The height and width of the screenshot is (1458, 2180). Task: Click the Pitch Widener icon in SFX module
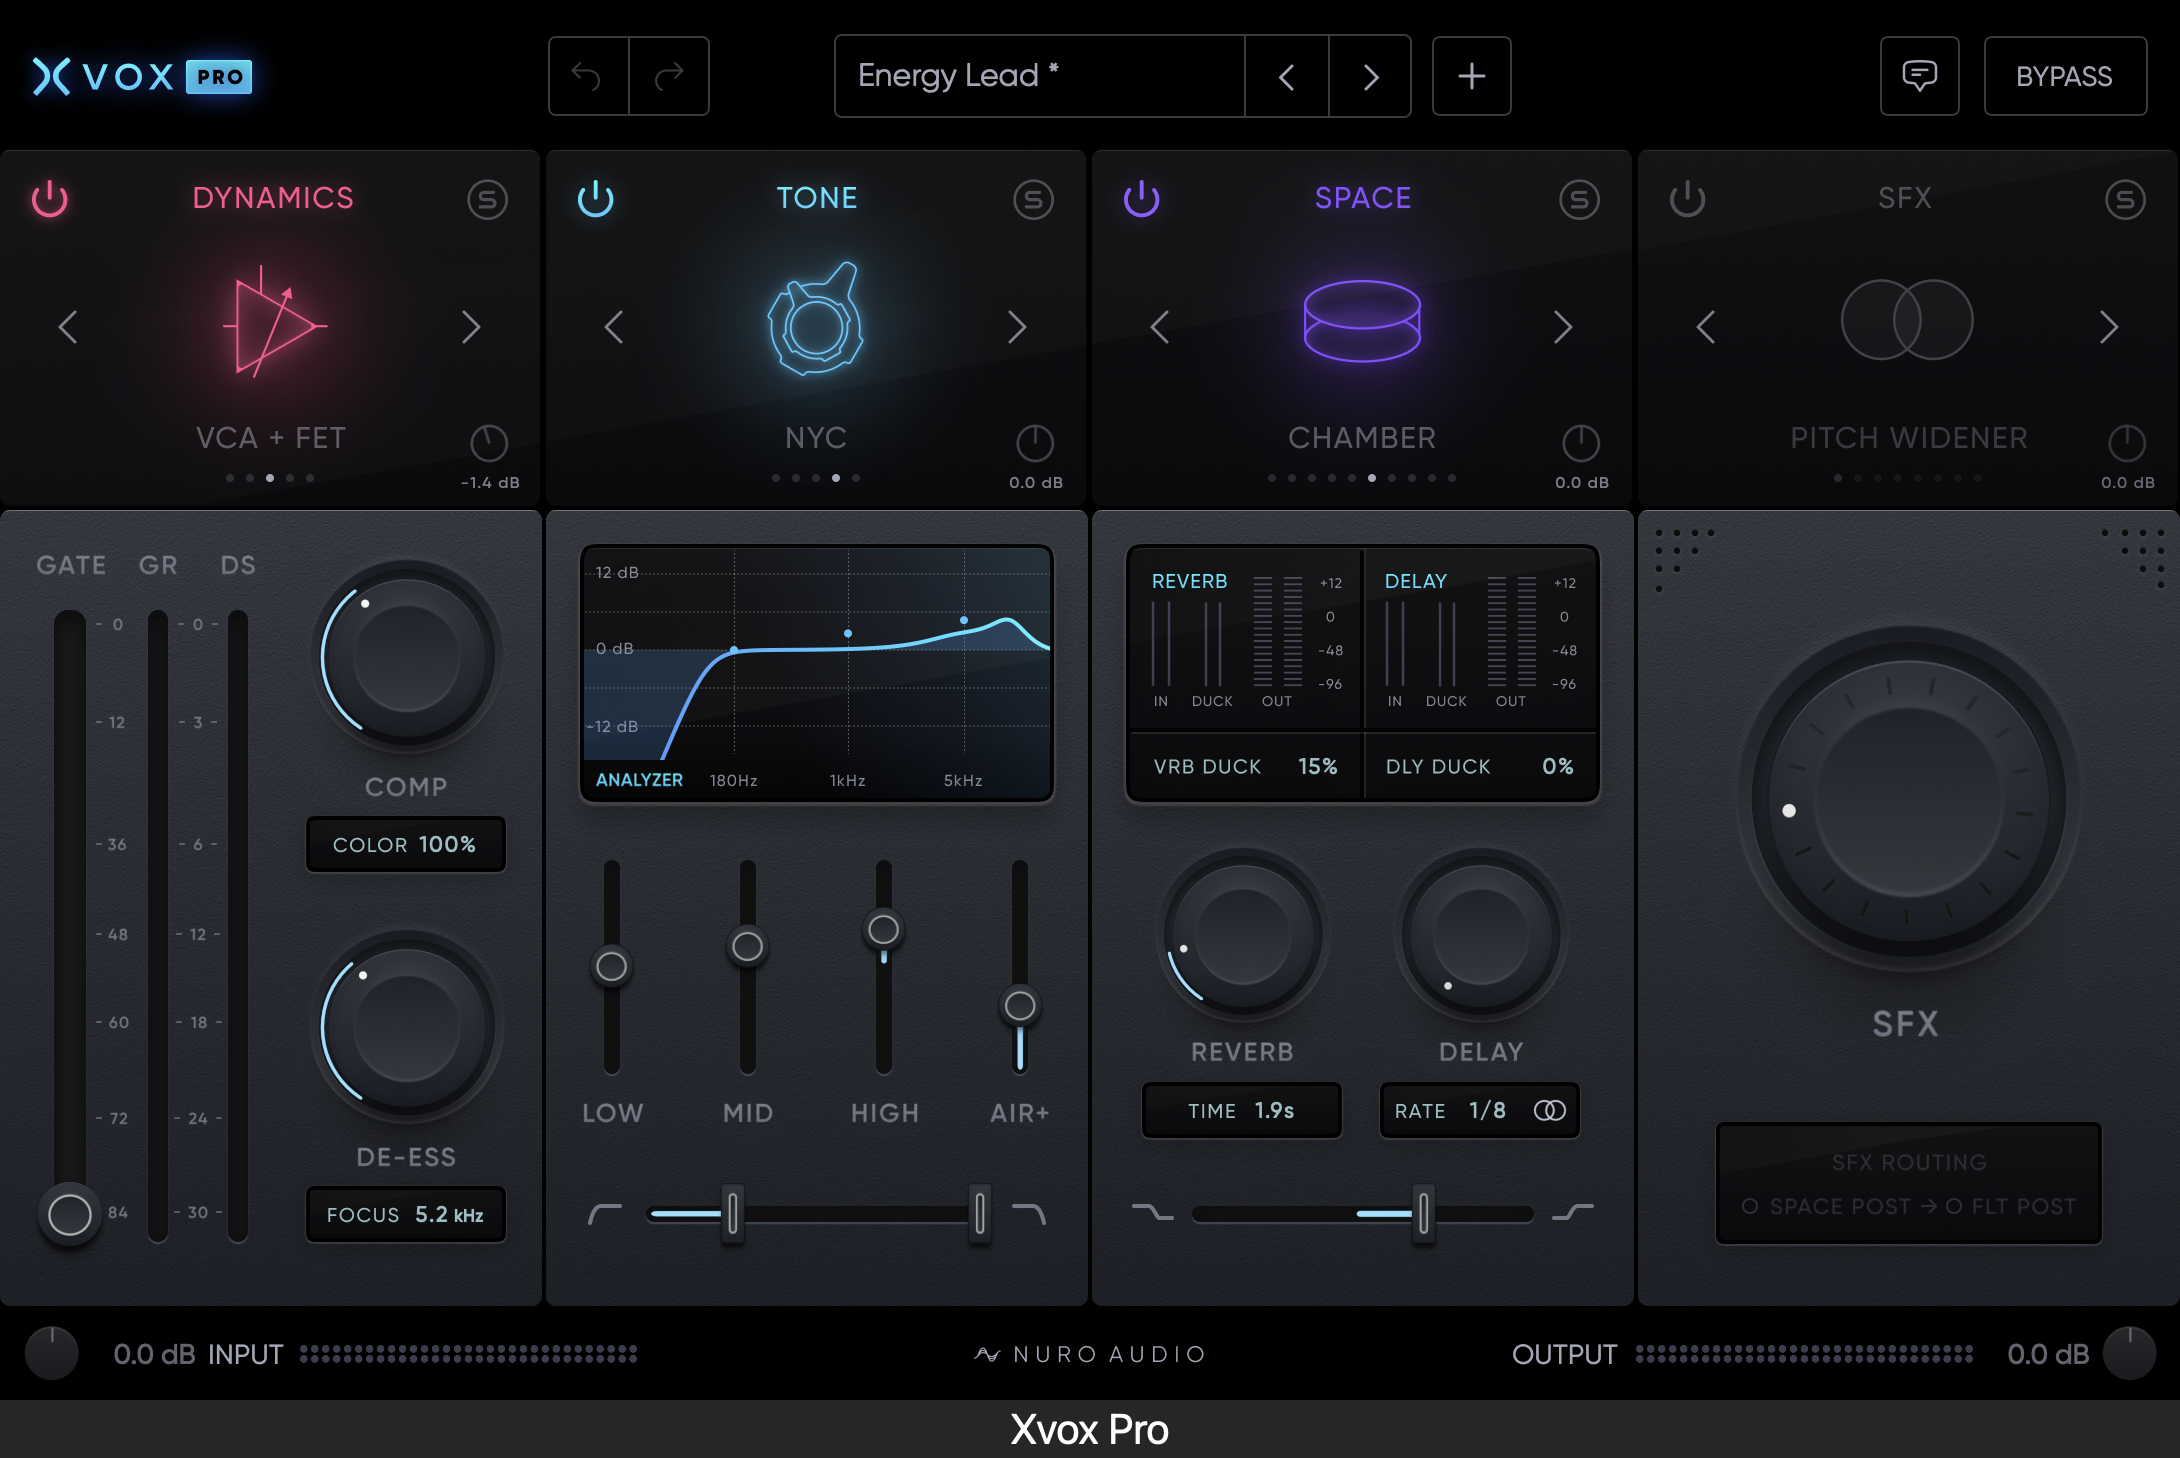click(x=1906, y=320)
